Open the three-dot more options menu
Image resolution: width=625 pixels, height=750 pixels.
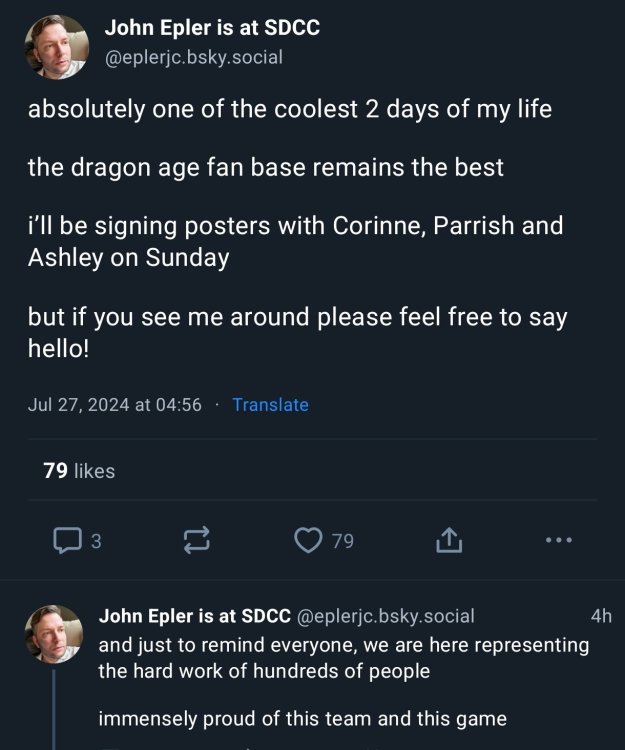click(559, 541)
